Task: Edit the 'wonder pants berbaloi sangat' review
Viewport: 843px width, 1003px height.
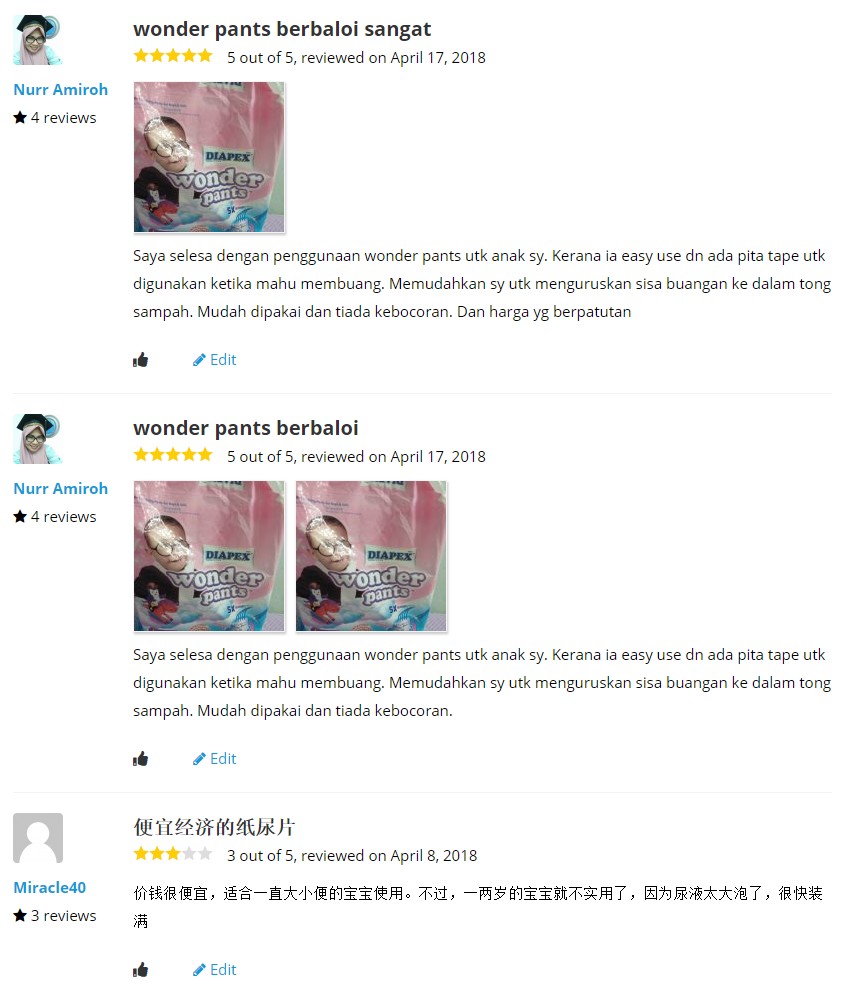Action: tap(214, 360)
